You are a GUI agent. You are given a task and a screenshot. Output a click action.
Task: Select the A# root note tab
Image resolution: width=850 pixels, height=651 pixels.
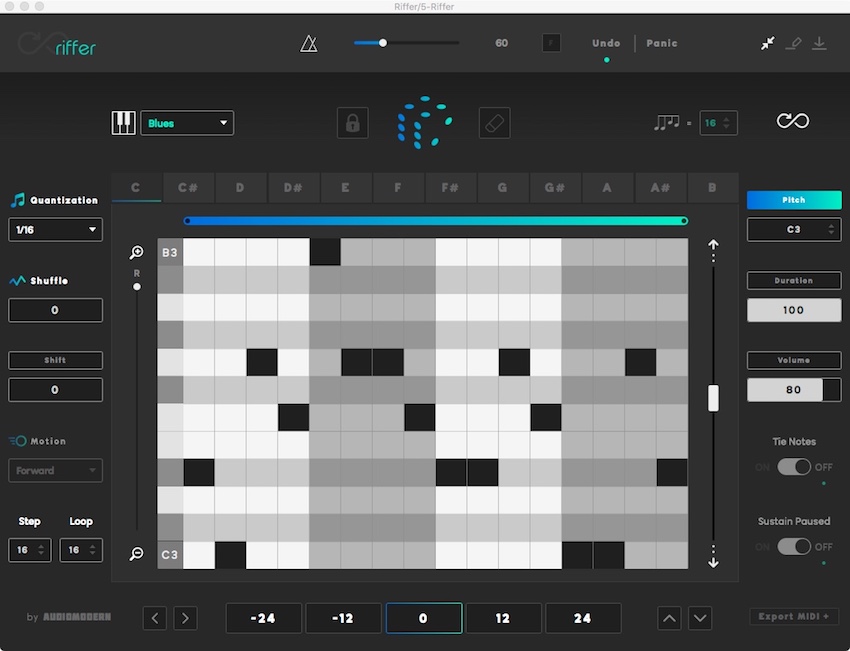(x=660, y=188)
